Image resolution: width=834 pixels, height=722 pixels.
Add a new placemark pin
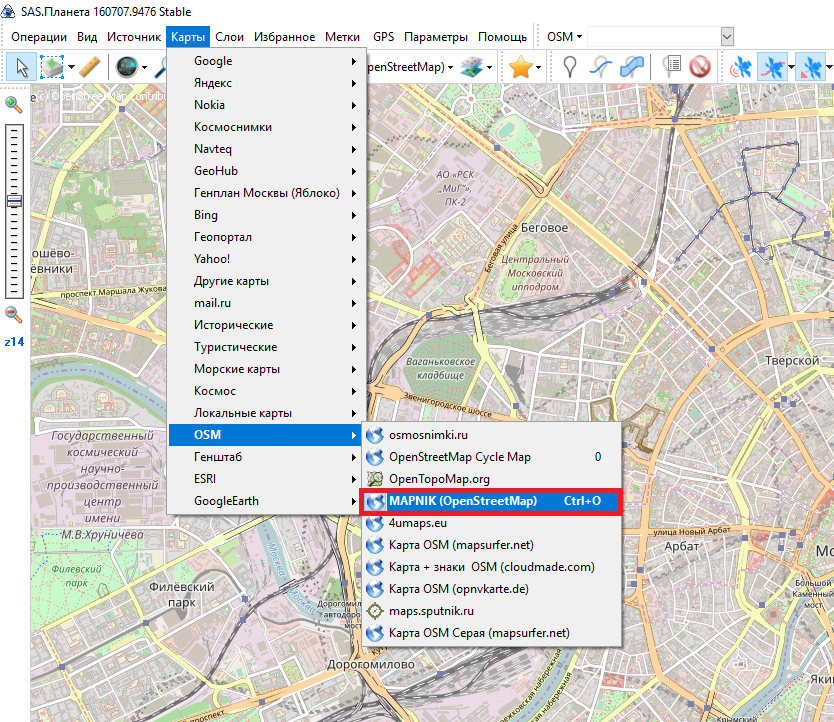click(570, 67)
